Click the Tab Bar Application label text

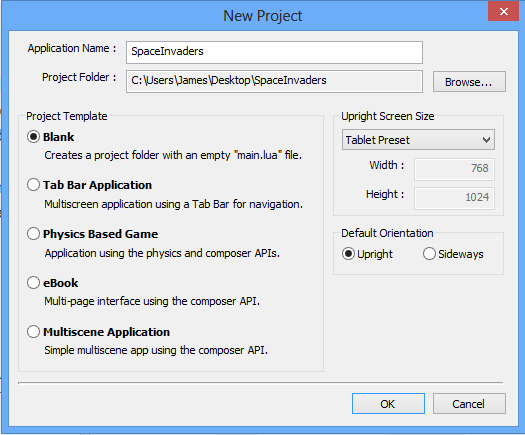click(x=97, y=185)
